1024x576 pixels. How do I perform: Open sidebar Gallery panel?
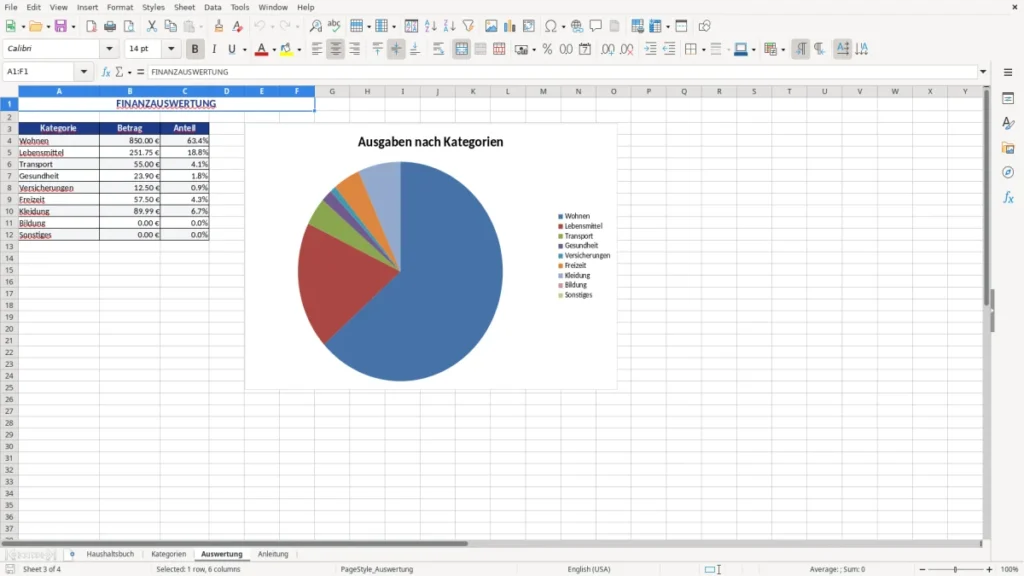1008,148
